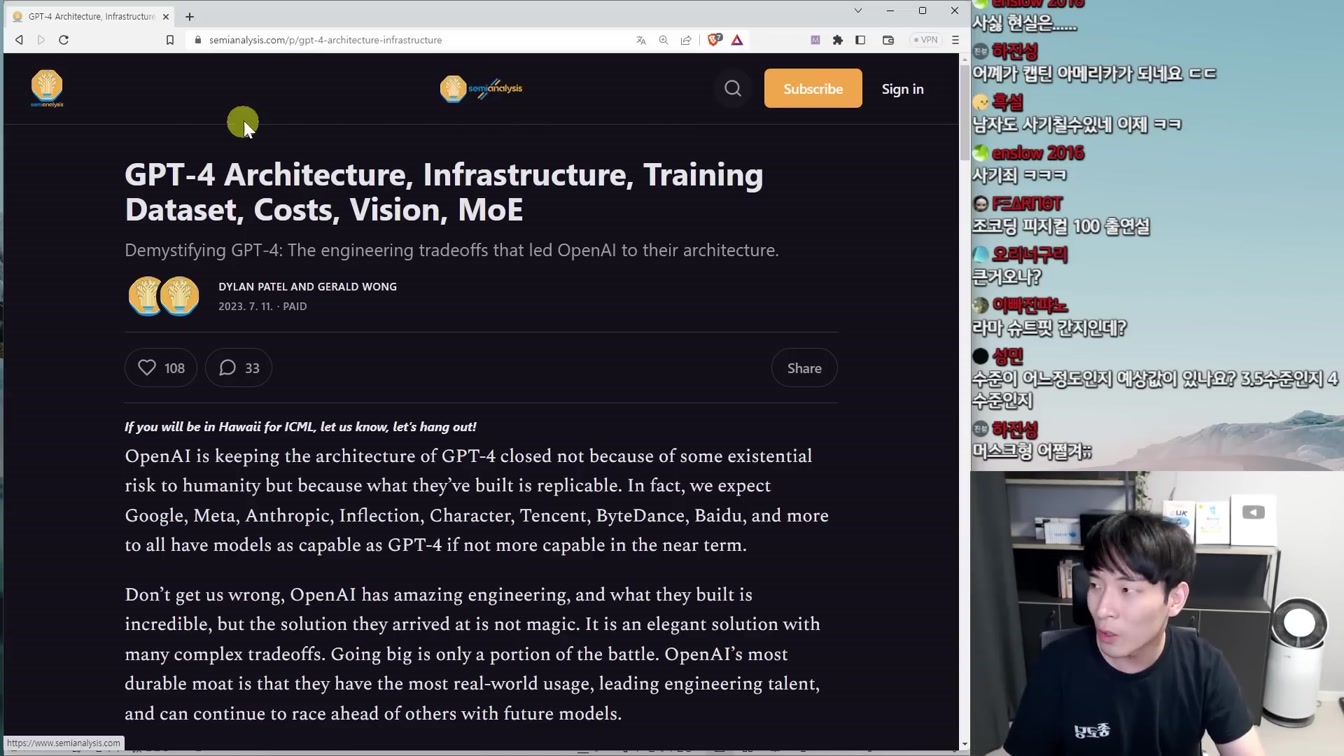1344x756 pixels.
Task: Click the '2023. 7. 11. · PAID' date line
Action: [x=263, y=306]
